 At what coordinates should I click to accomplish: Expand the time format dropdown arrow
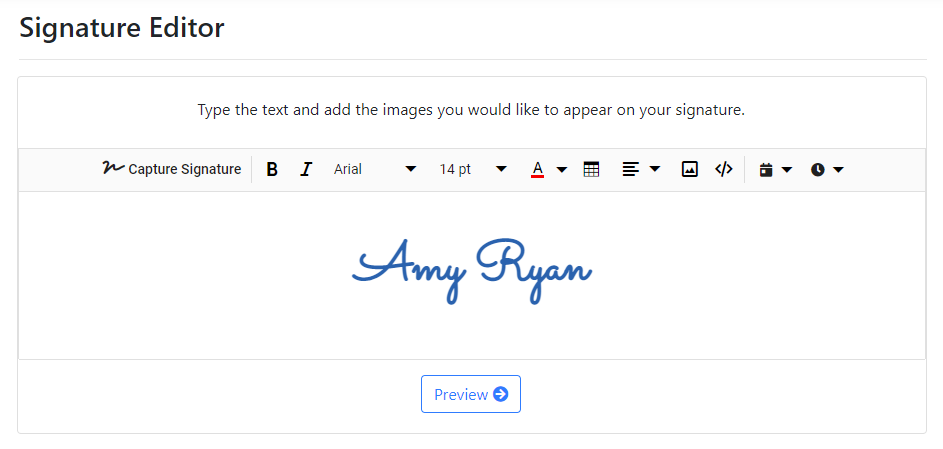click(838, 170)
